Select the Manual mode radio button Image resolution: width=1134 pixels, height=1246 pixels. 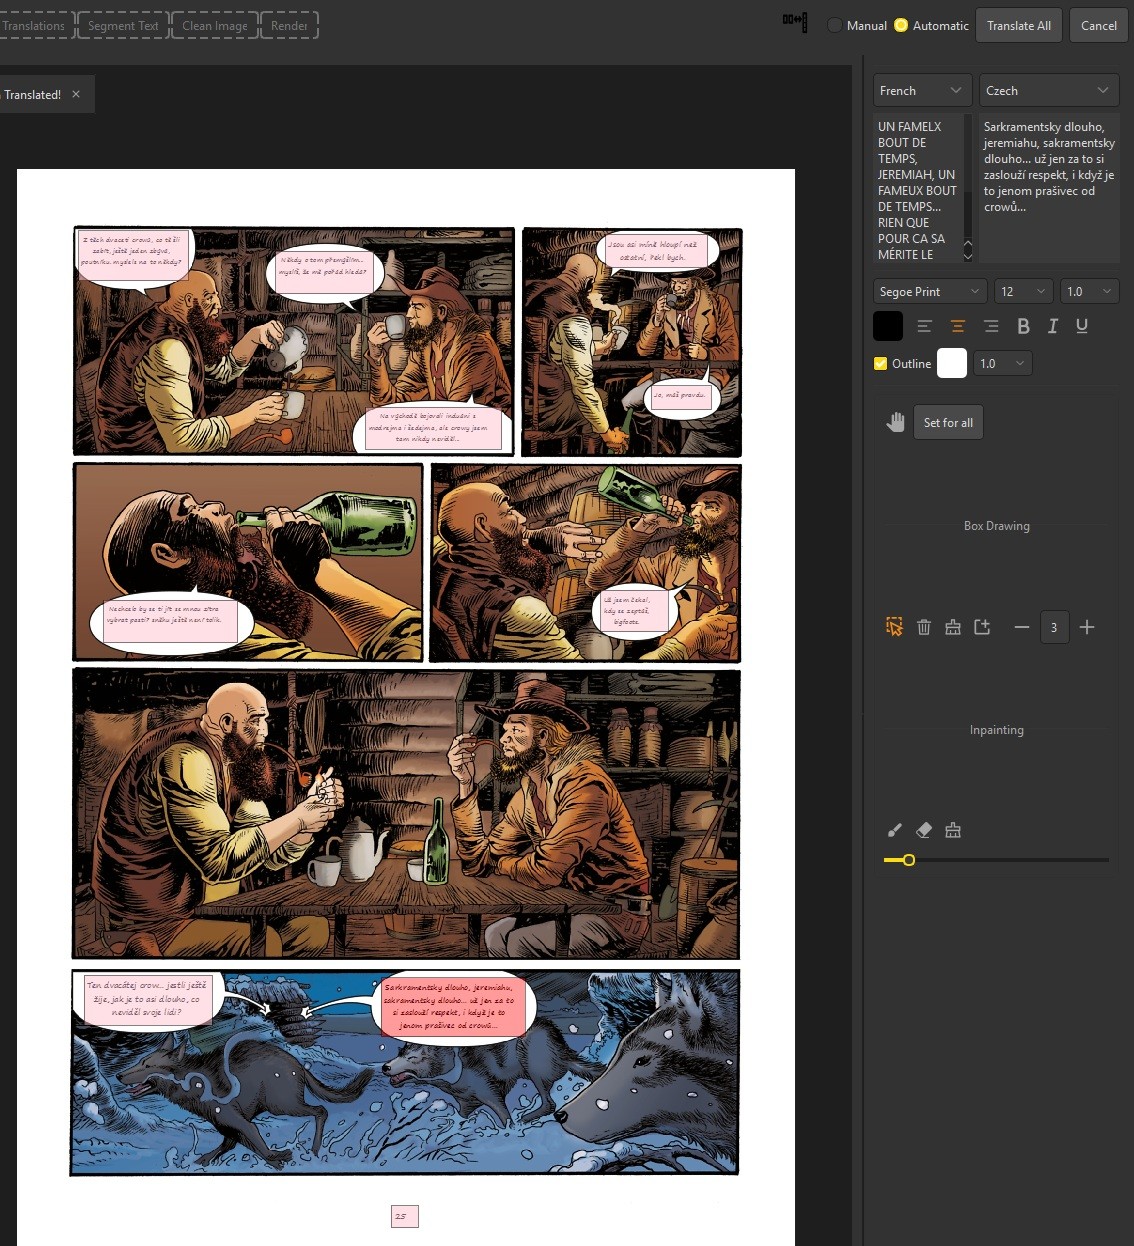pyautogui.click(x=835, y=26)
